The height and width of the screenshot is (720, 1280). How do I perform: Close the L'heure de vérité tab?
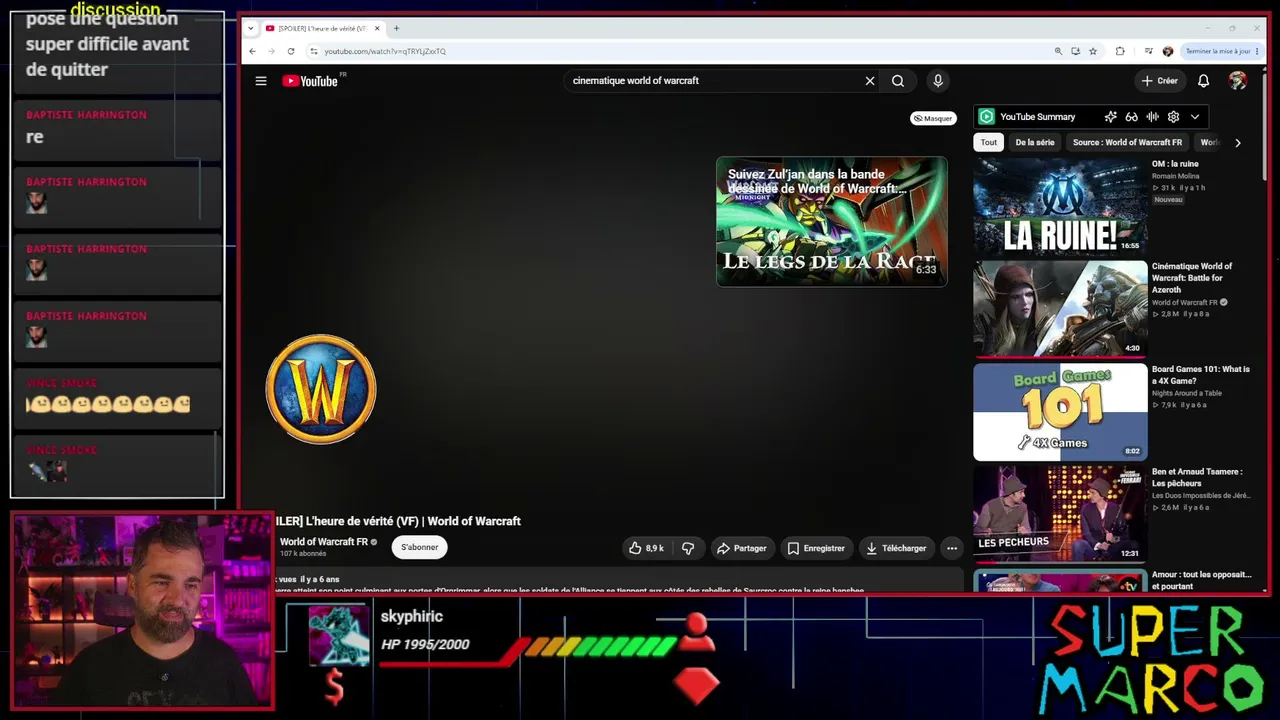tap(377, 28)
